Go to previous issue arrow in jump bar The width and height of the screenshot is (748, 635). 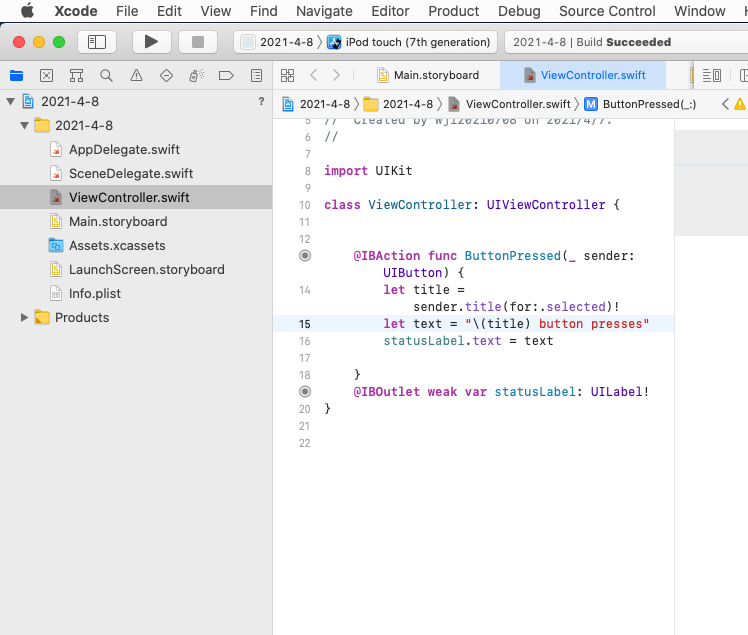pyautogui.click(x=725, y=104)
